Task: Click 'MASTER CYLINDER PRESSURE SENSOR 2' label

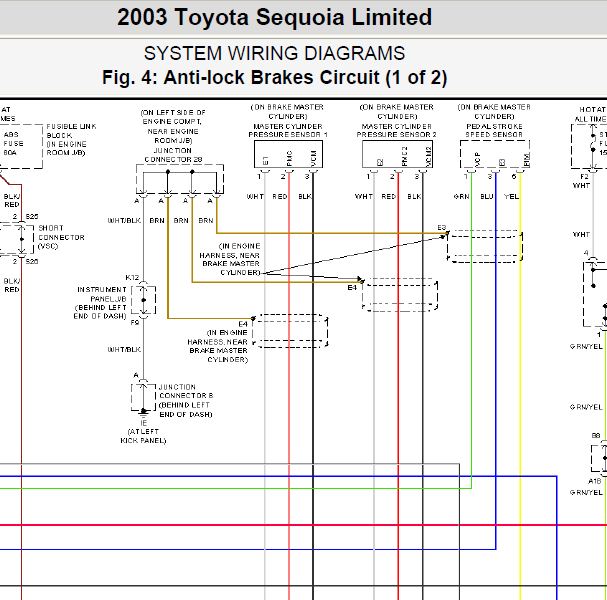Action: click(x=396, y=130)
